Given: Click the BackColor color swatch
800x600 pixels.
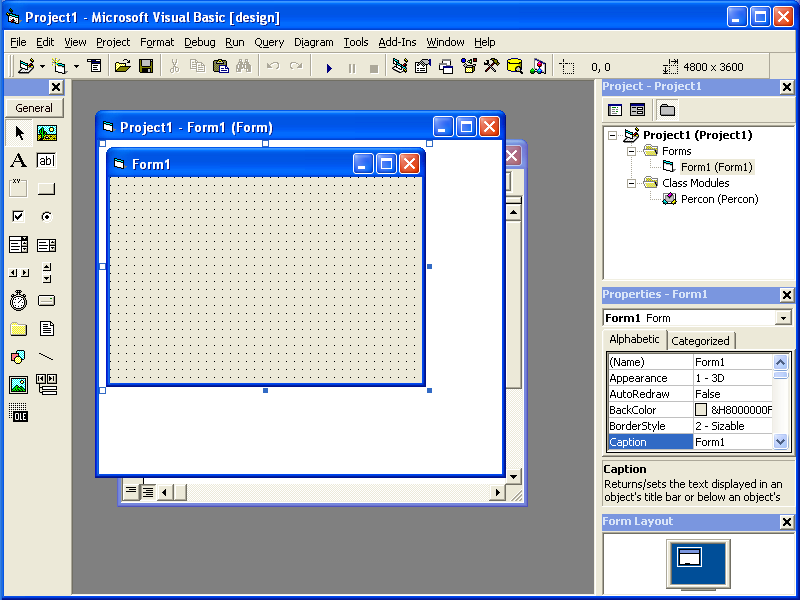Looking at the screenshot, I should 701,410.
